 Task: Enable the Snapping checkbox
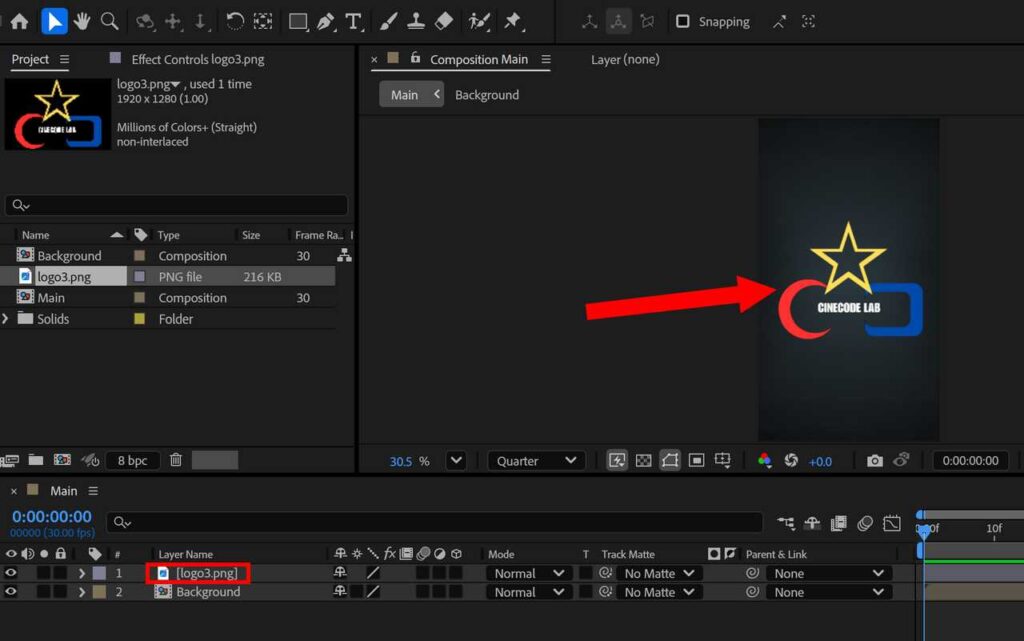[x=682, y=22]
